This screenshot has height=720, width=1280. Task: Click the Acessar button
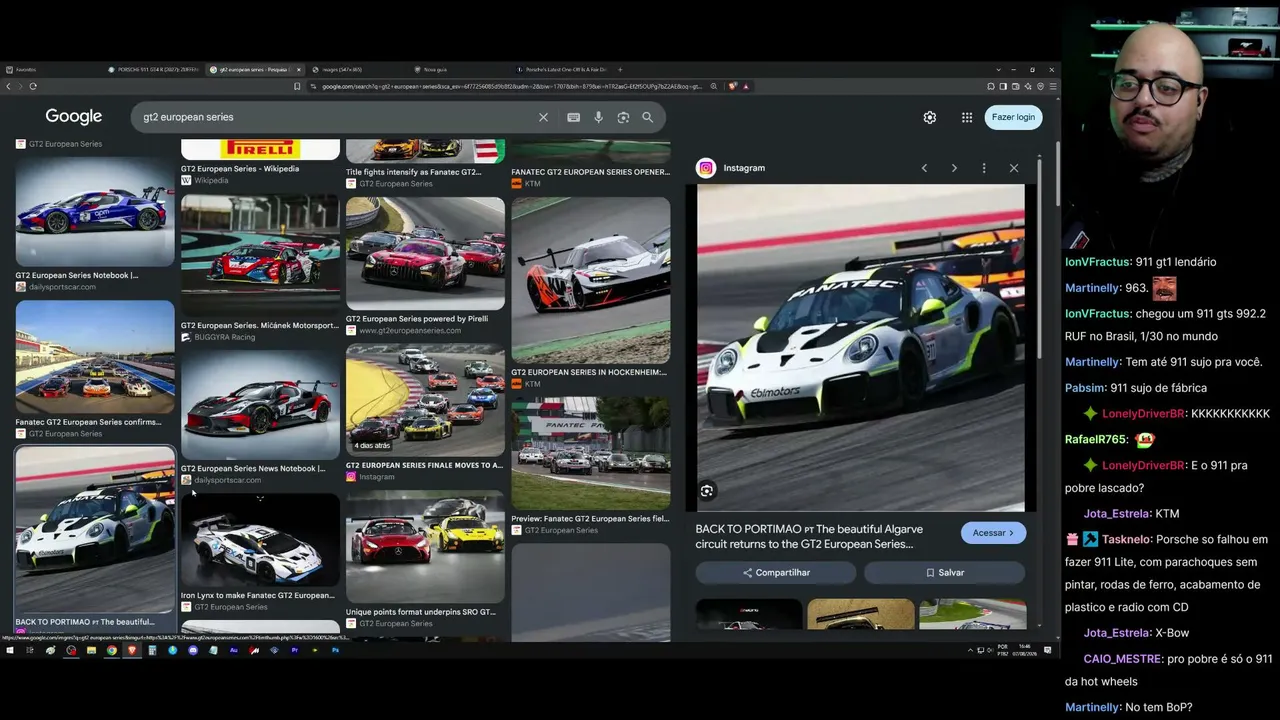993,533
